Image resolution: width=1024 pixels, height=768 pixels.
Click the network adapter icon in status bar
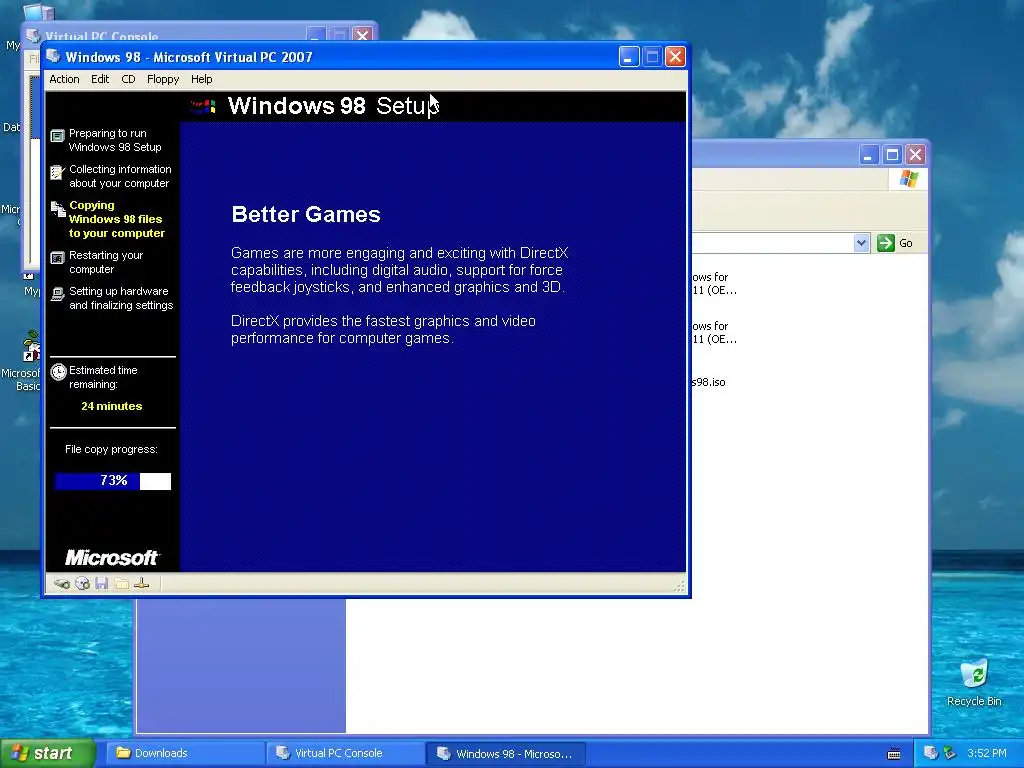click(x=142, y=583)
